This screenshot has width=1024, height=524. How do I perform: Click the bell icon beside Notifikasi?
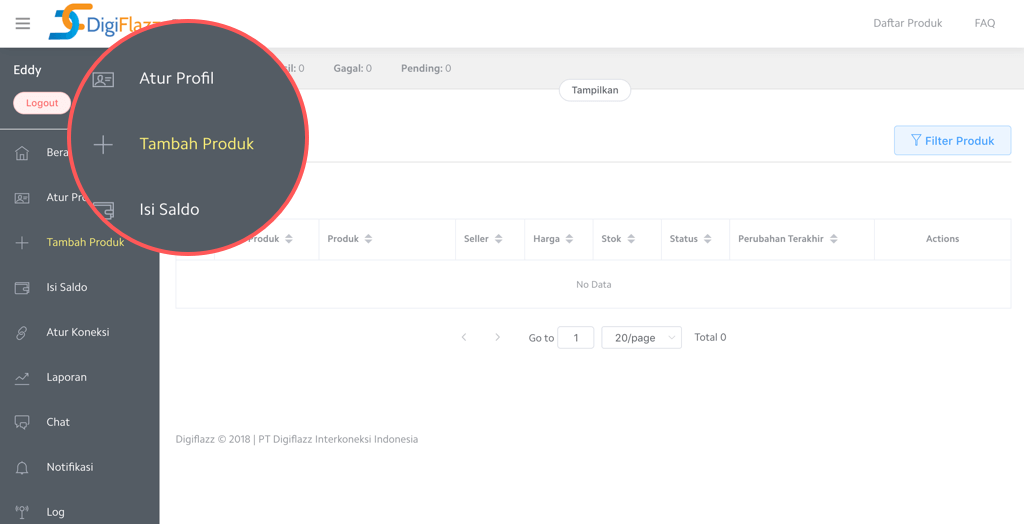pos(22,468)
